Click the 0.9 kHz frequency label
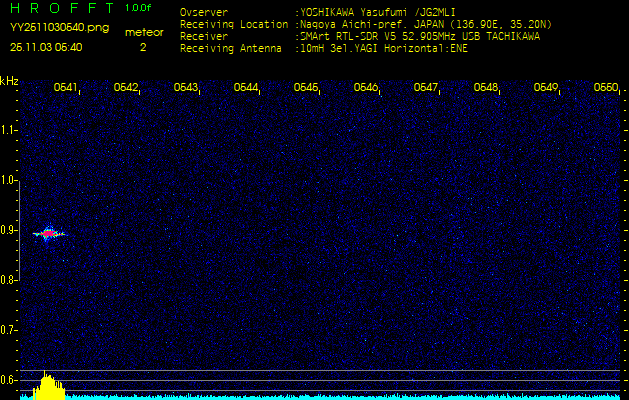 pyautogui.click(x=9, y=230)
